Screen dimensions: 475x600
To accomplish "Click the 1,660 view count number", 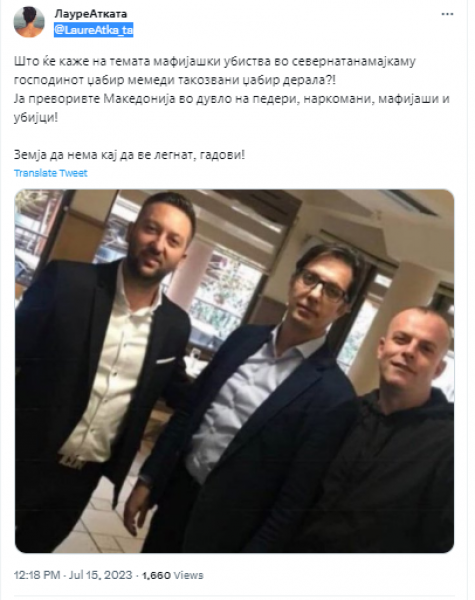I will (156, 575).
